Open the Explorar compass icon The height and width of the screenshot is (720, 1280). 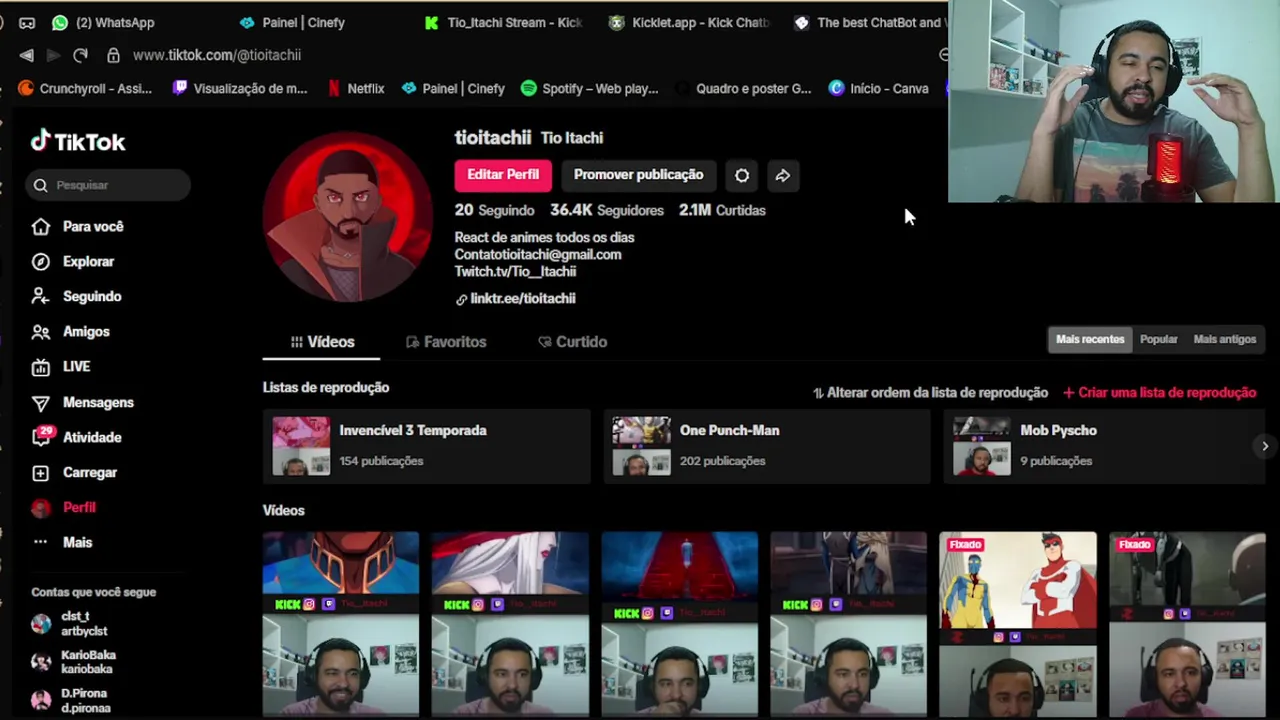tap(41, 262)
